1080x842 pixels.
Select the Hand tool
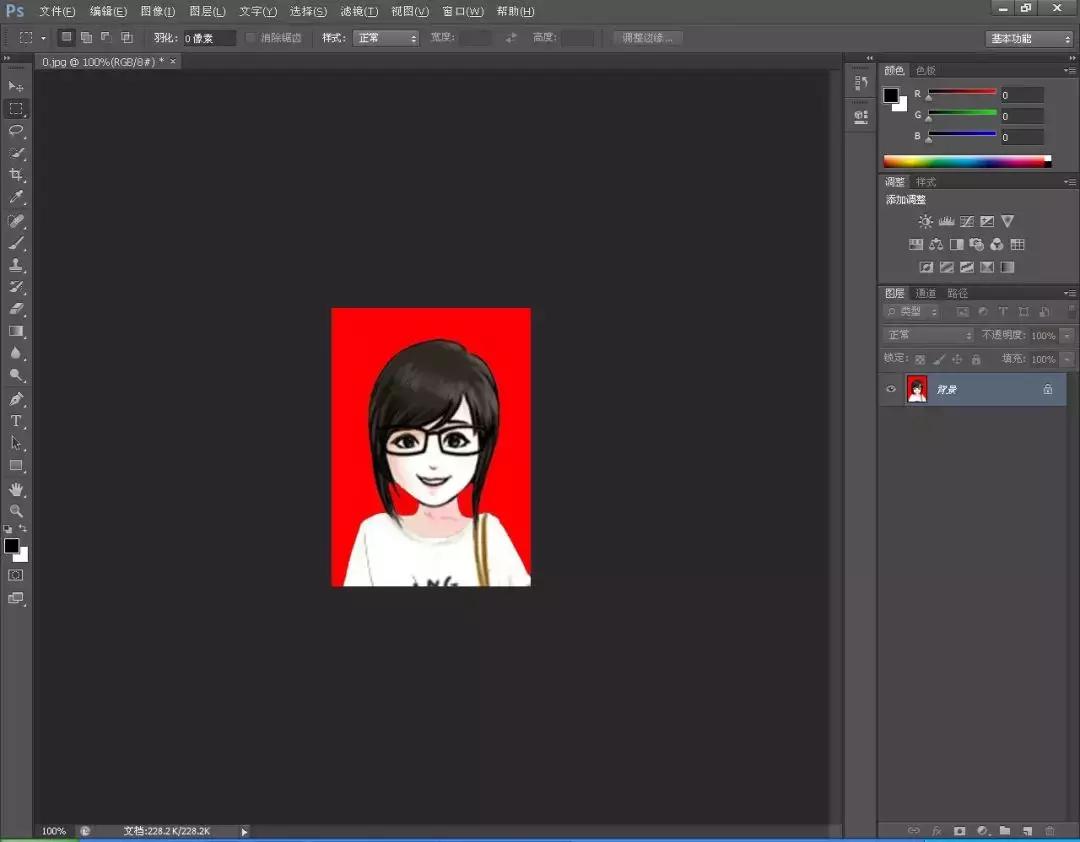(16, 489)
